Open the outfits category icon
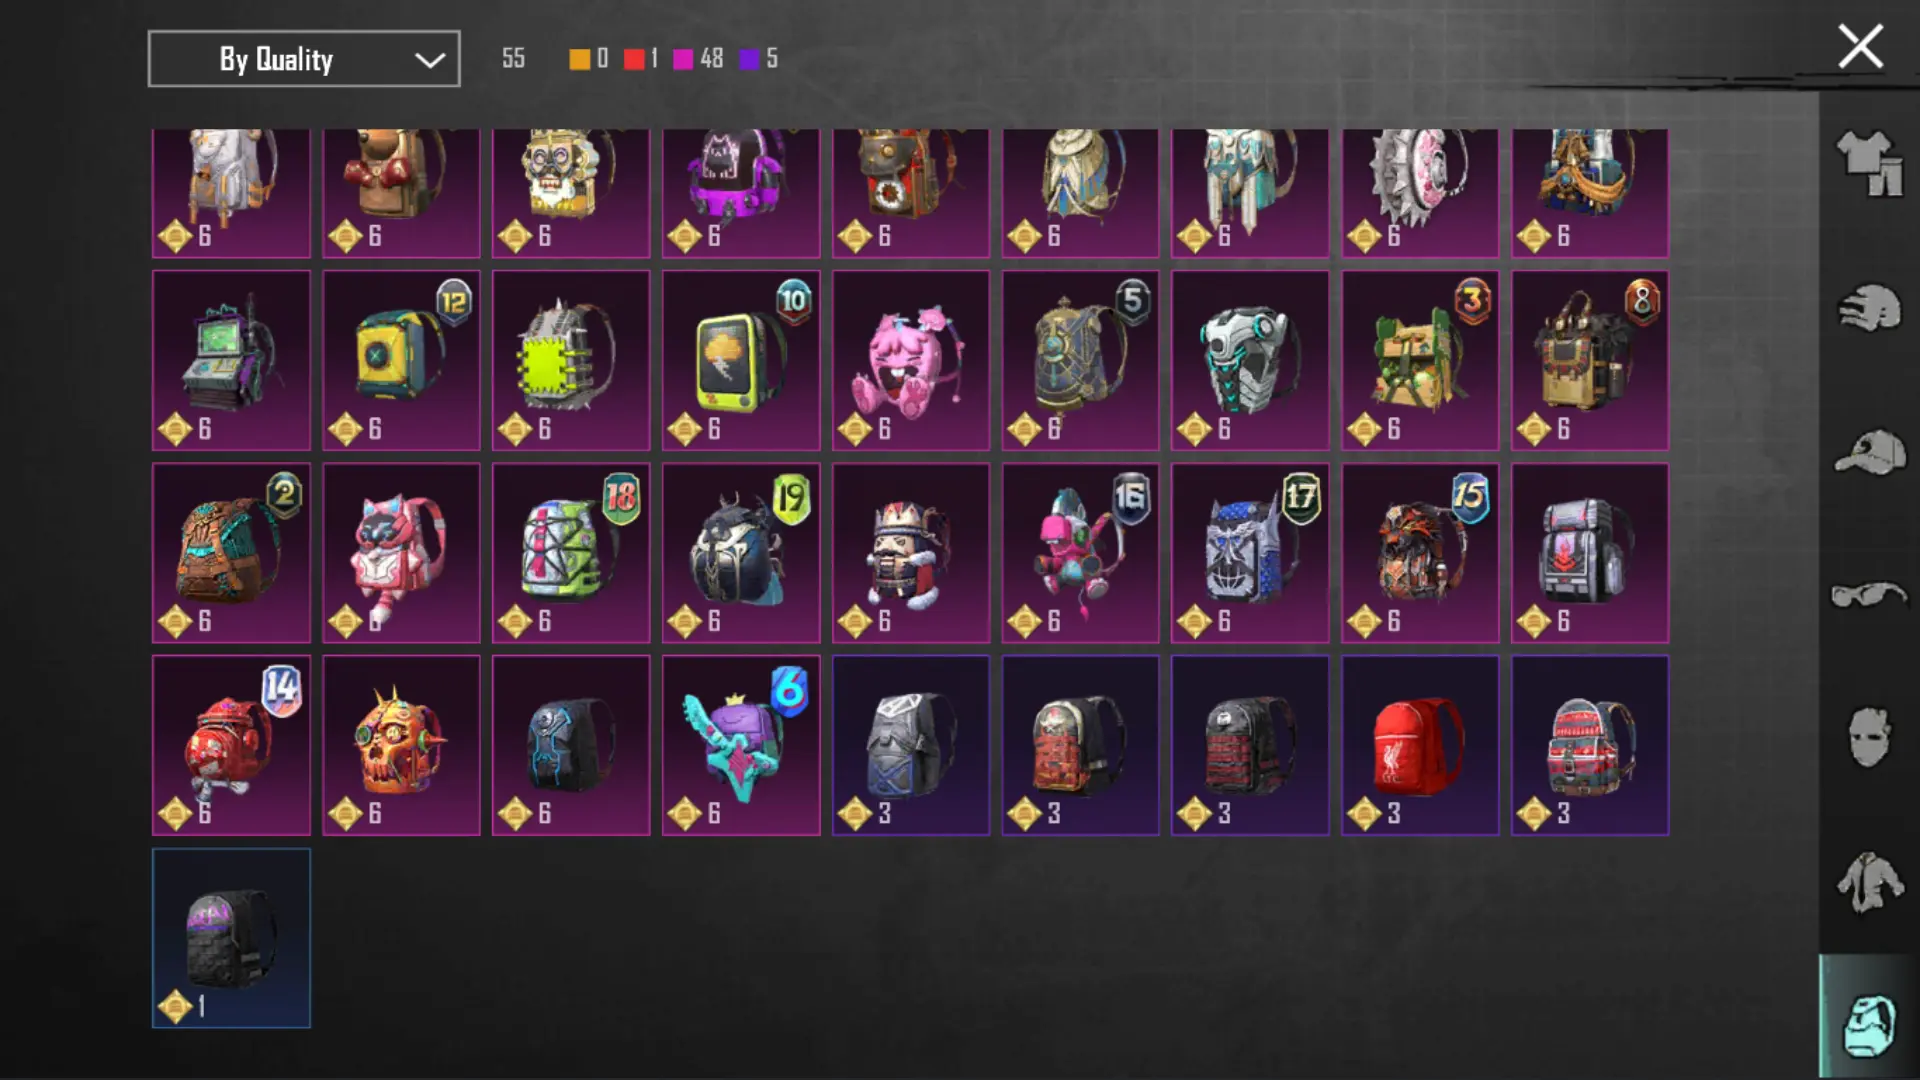Image resolution: width=1920 pixels, height=1080 pixels. [1869, 164]
